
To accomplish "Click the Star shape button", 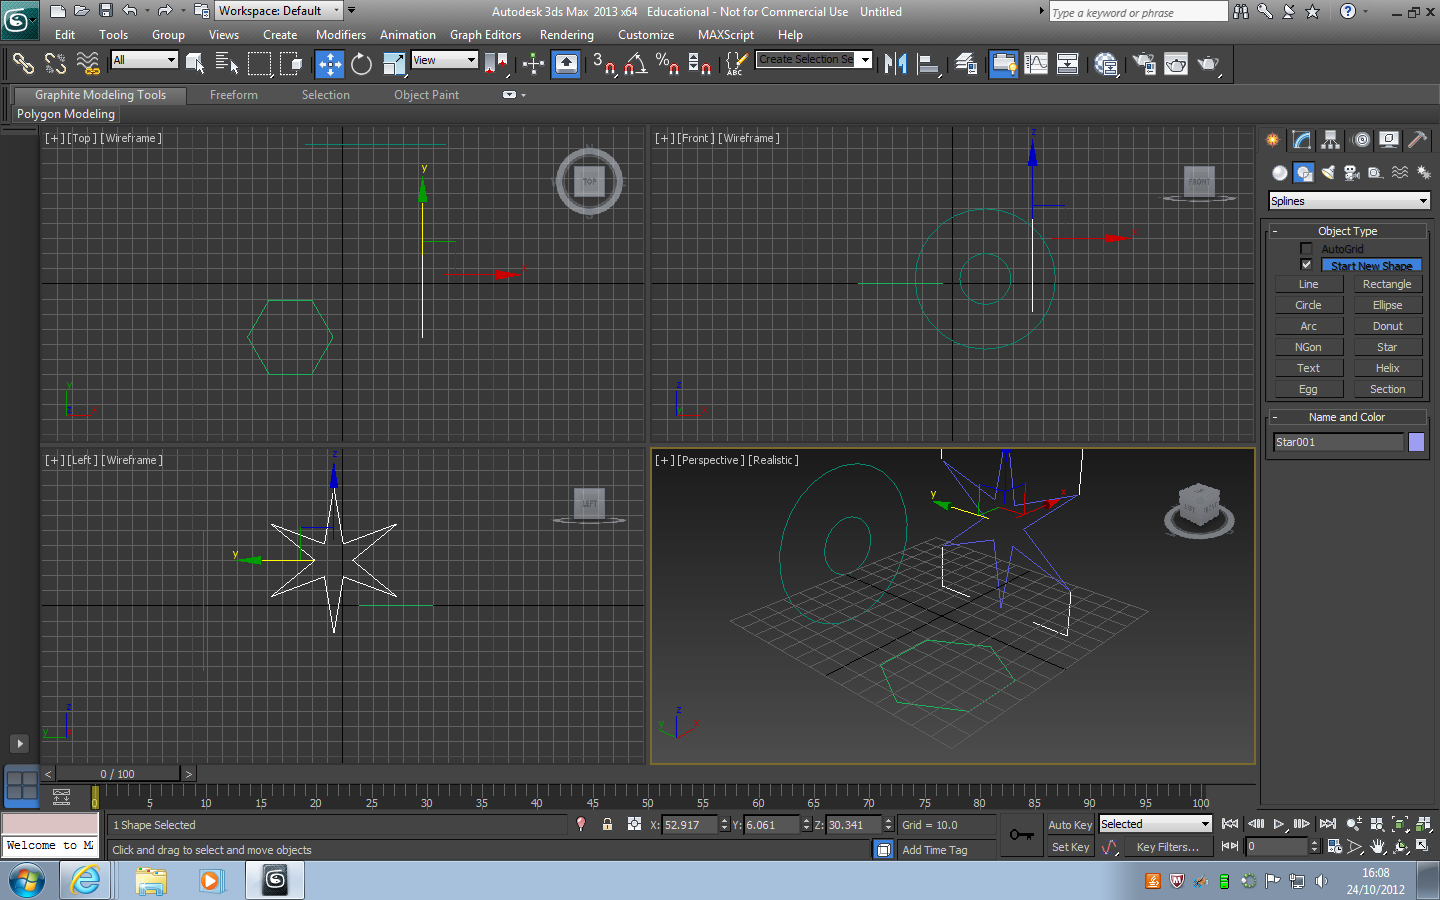I will coord(1388,346).
